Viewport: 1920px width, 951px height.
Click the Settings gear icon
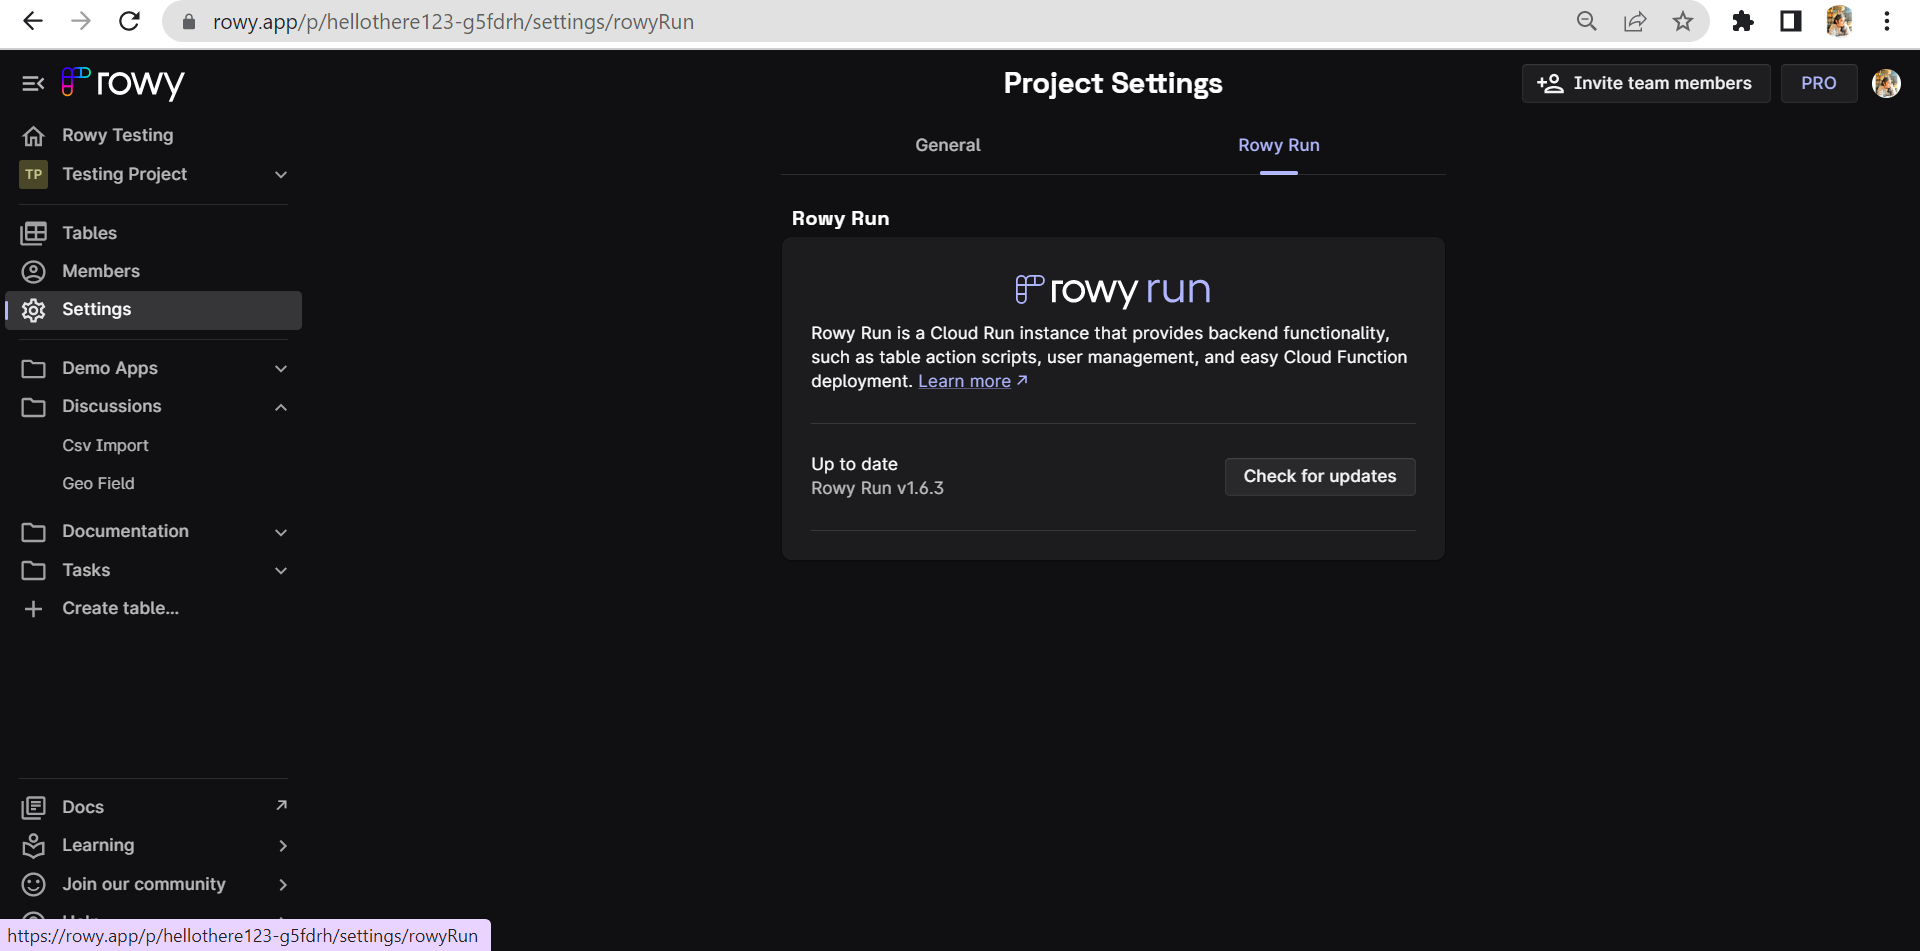coord(34,310)
